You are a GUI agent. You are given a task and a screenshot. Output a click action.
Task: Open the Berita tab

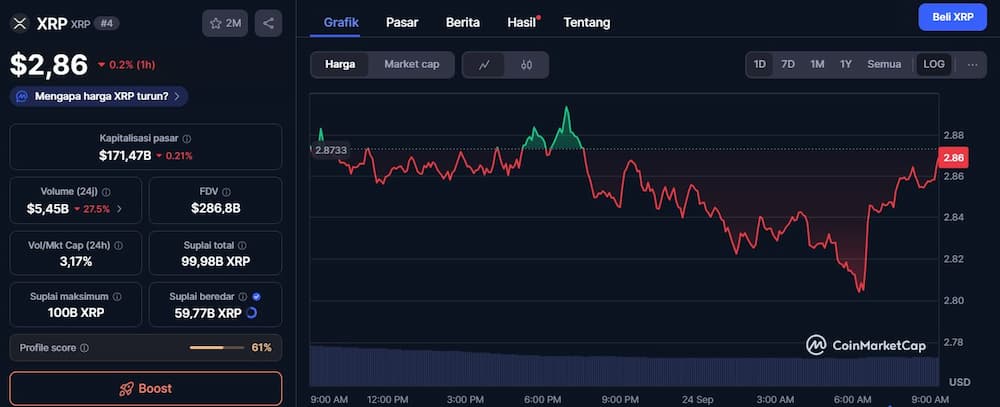point(462,23)
